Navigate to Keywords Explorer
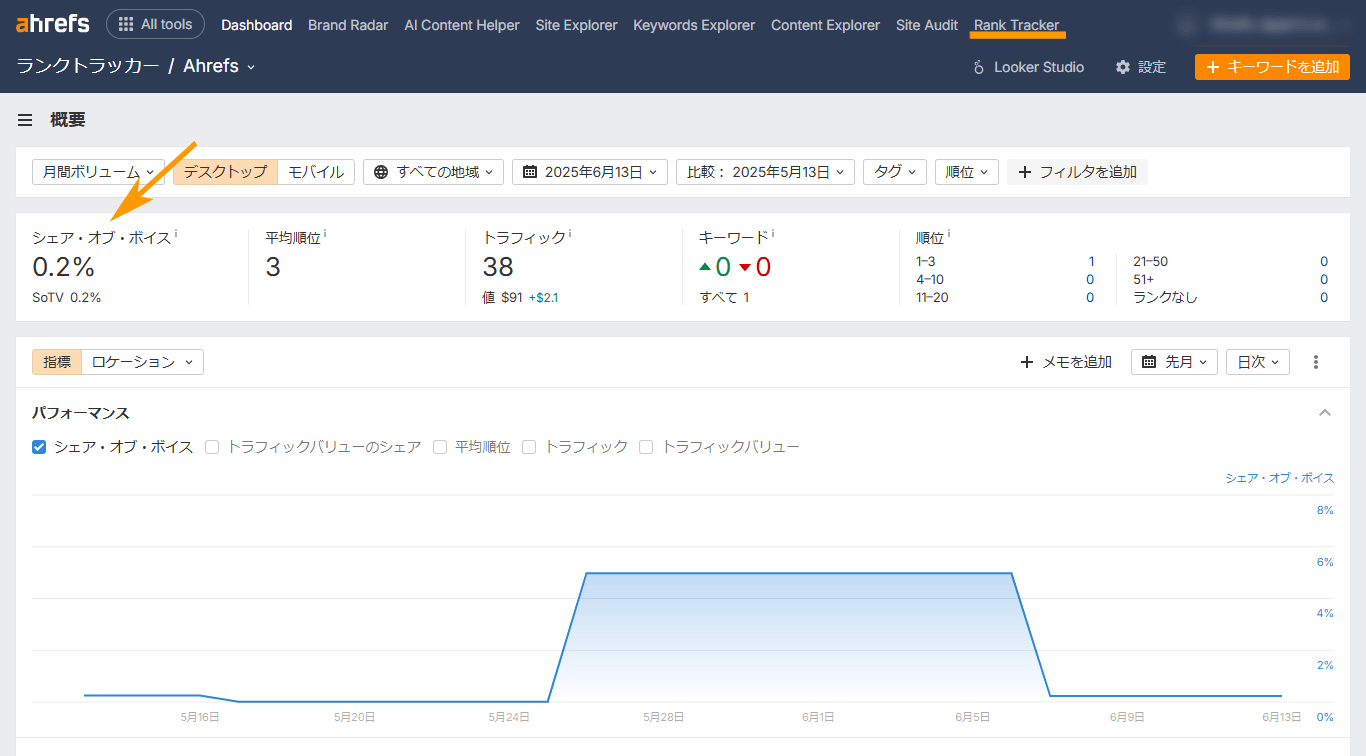The image size is (1366, 756). 693,25
